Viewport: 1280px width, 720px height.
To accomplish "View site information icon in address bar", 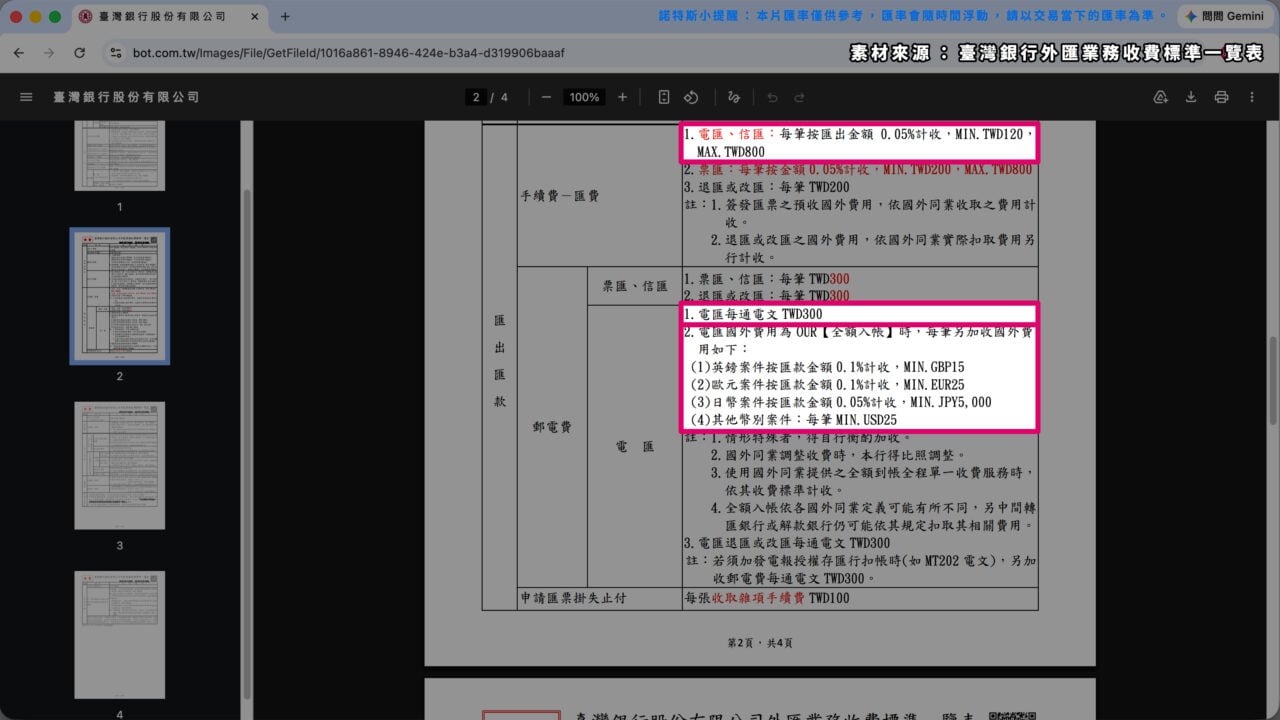I will [116, 52].
